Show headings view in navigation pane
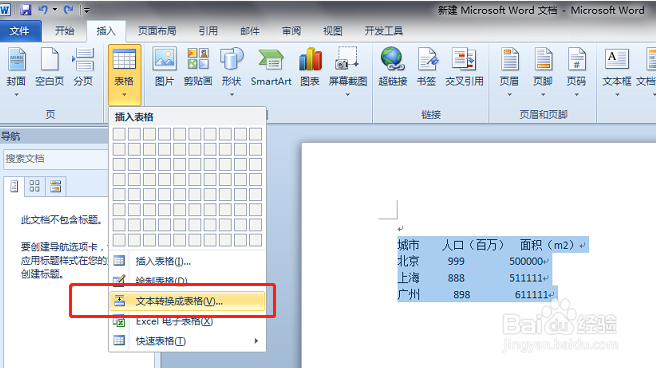 14,186
